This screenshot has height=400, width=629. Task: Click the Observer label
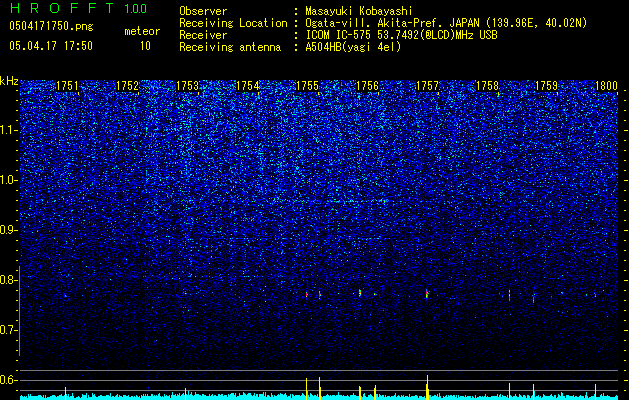tap(203, 11)
